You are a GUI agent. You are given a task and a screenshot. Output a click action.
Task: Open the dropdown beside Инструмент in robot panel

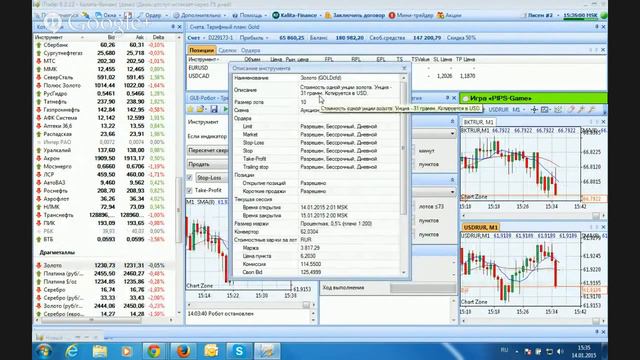click(452, 133)
